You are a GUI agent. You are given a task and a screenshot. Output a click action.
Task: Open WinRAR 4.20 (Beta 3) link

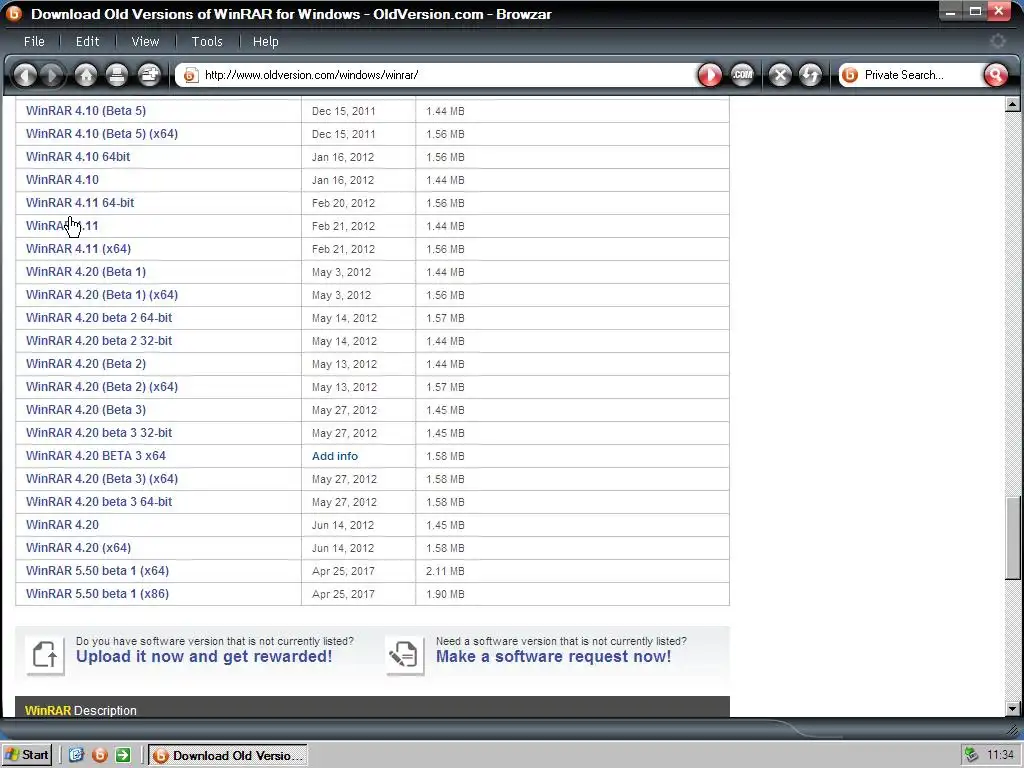(x=86, y=410)
